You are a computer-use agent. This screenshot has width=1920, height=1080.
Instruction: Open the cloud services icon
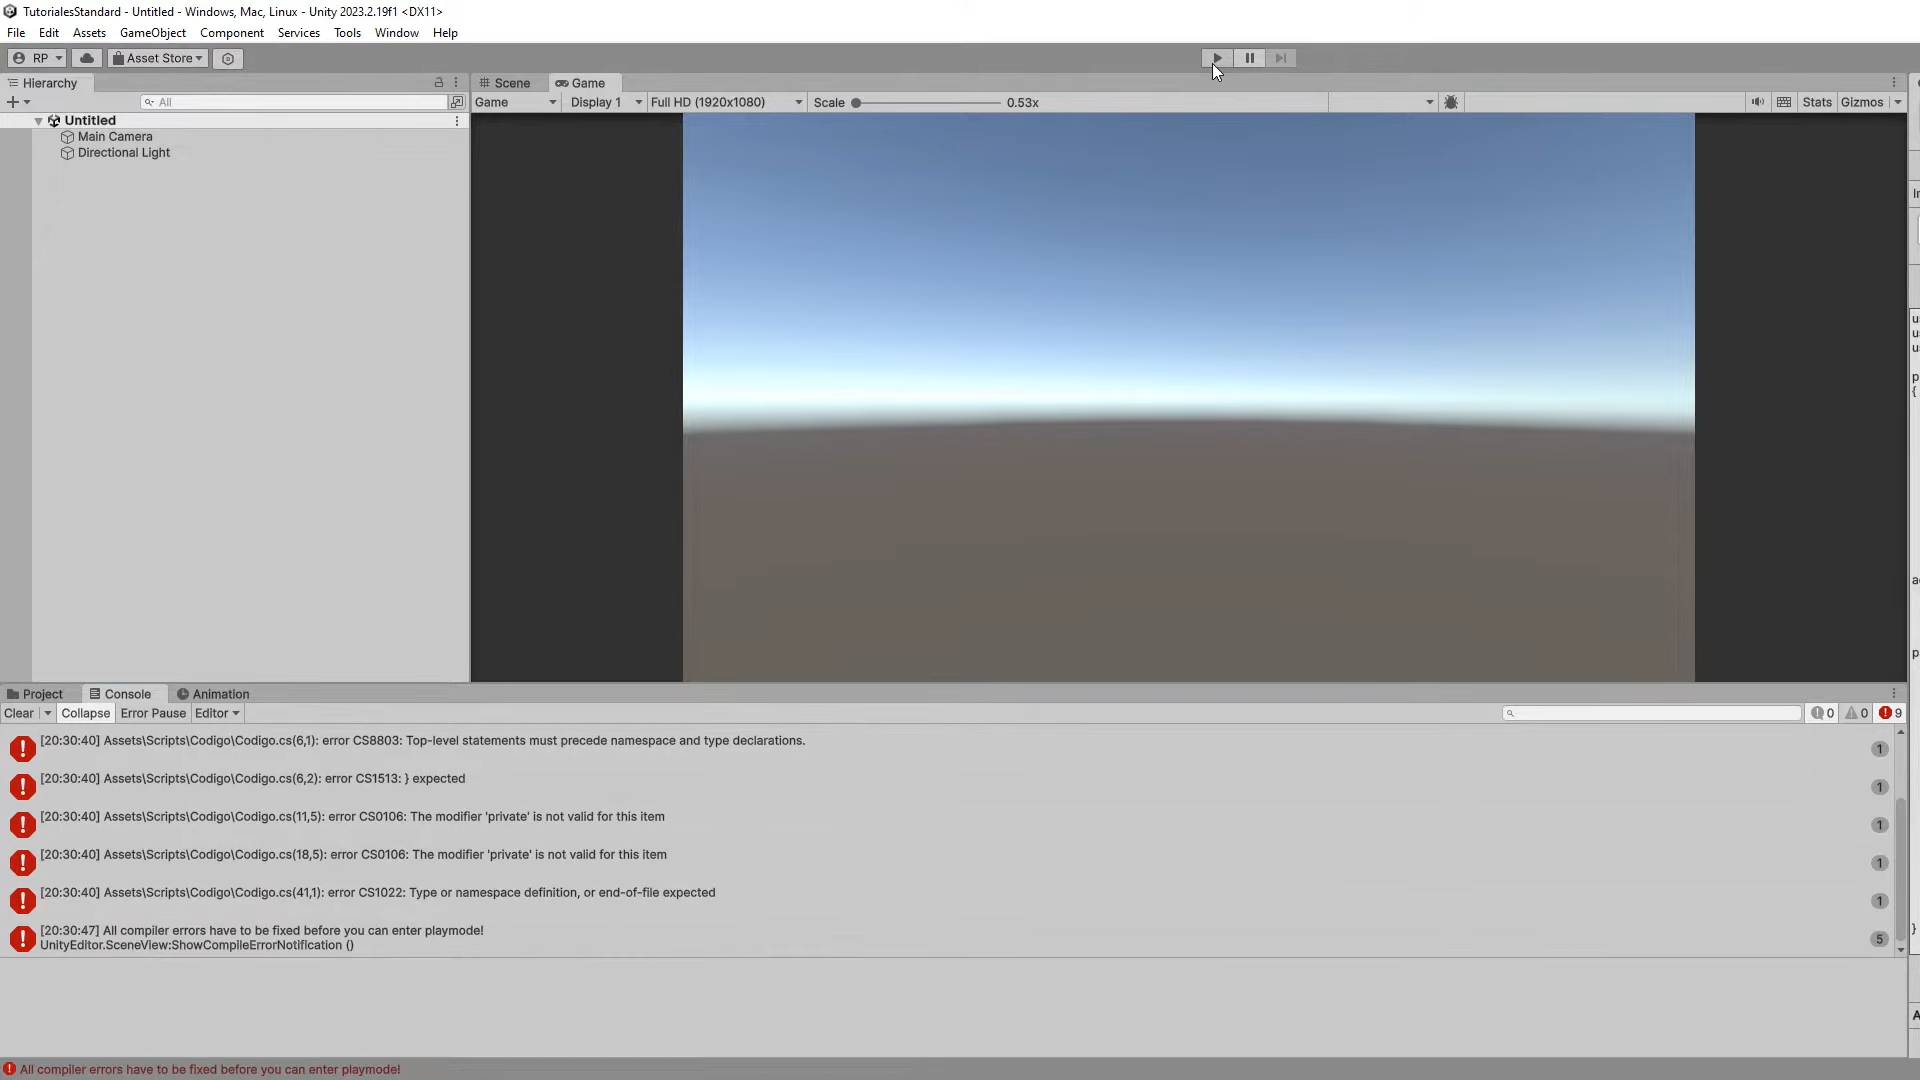point(87,58)
